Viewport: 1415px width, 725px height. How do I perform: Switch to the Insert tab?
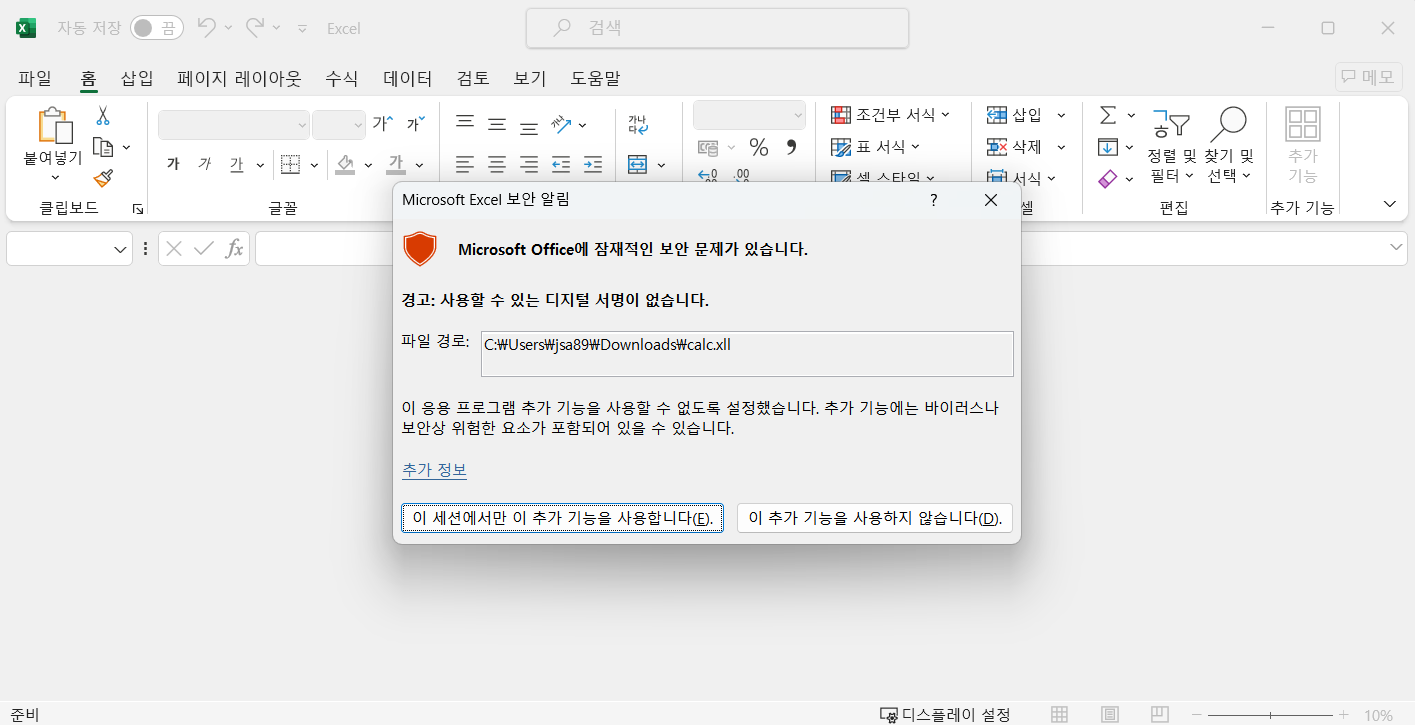point(137,78)
